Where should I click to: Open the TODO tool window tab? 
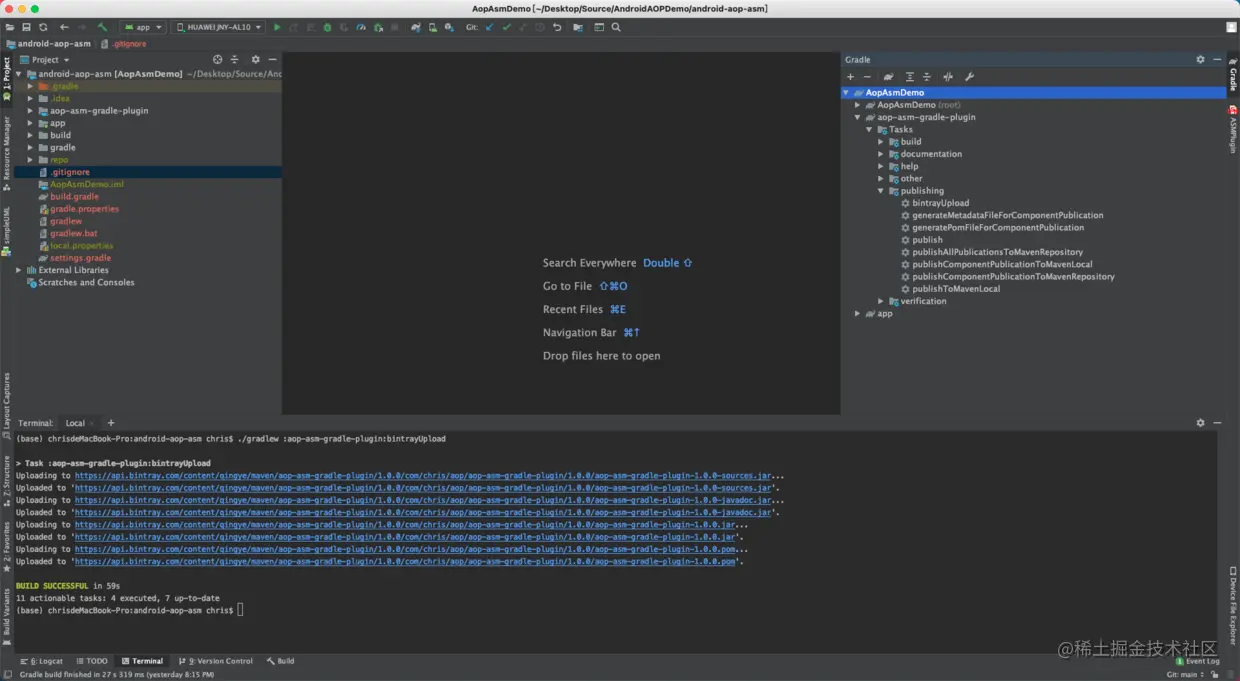click(92, 661)
